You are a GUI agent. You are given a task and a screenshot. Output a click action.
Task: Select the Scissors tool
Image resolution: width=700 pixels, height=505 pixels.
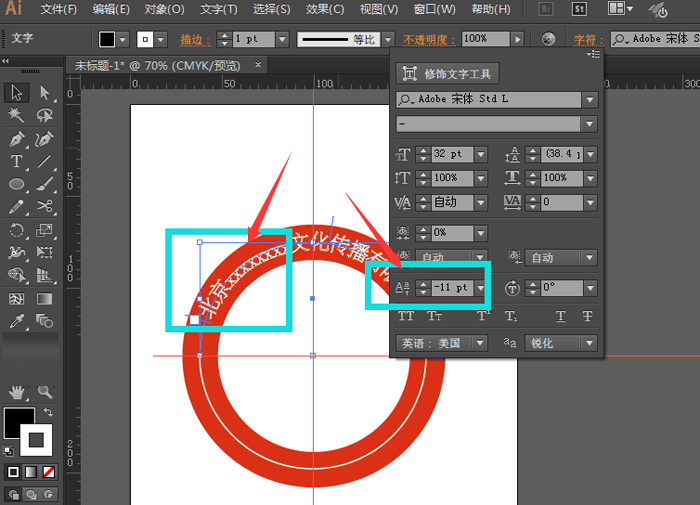click(x=45, y=207)
